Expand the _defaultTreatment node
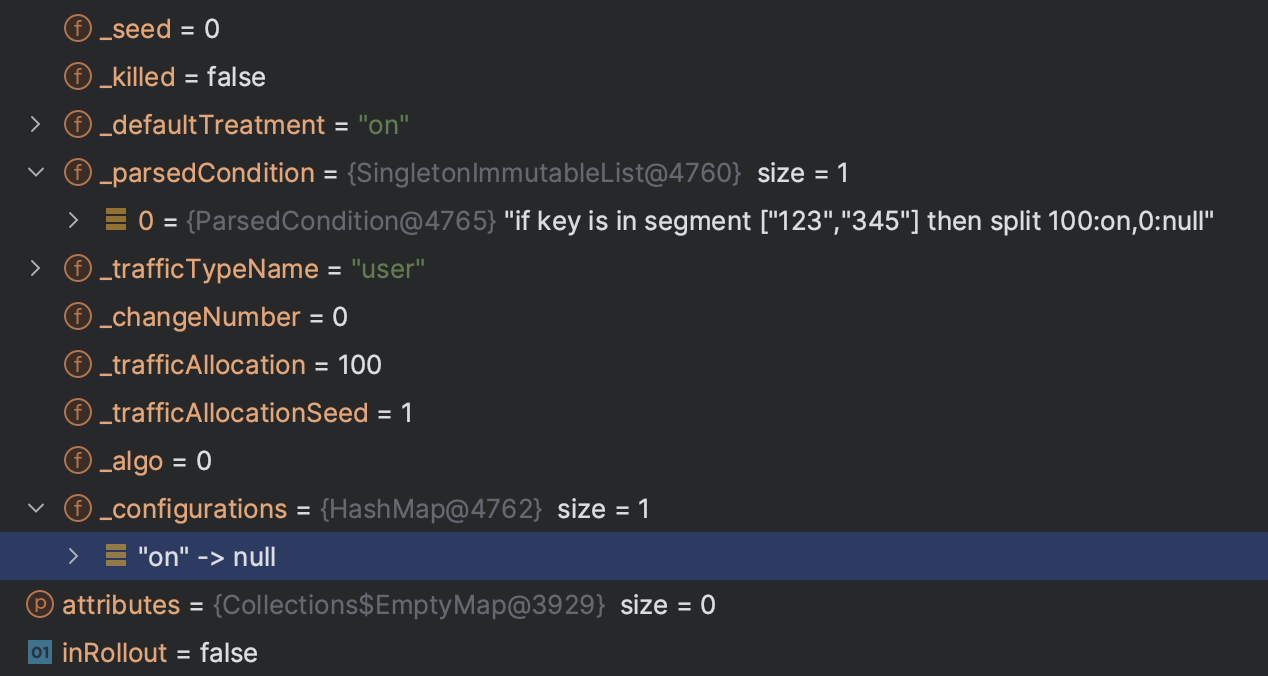 click(36, 125)
